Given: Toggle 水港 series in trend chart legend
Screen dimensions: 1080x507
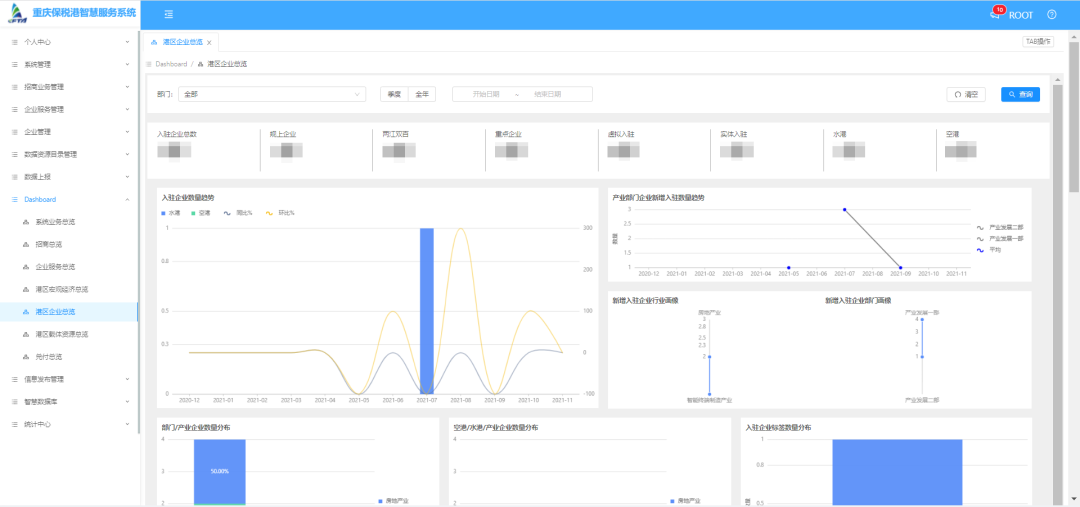Looking at the screenshot, I should click(x=171, y=213).
